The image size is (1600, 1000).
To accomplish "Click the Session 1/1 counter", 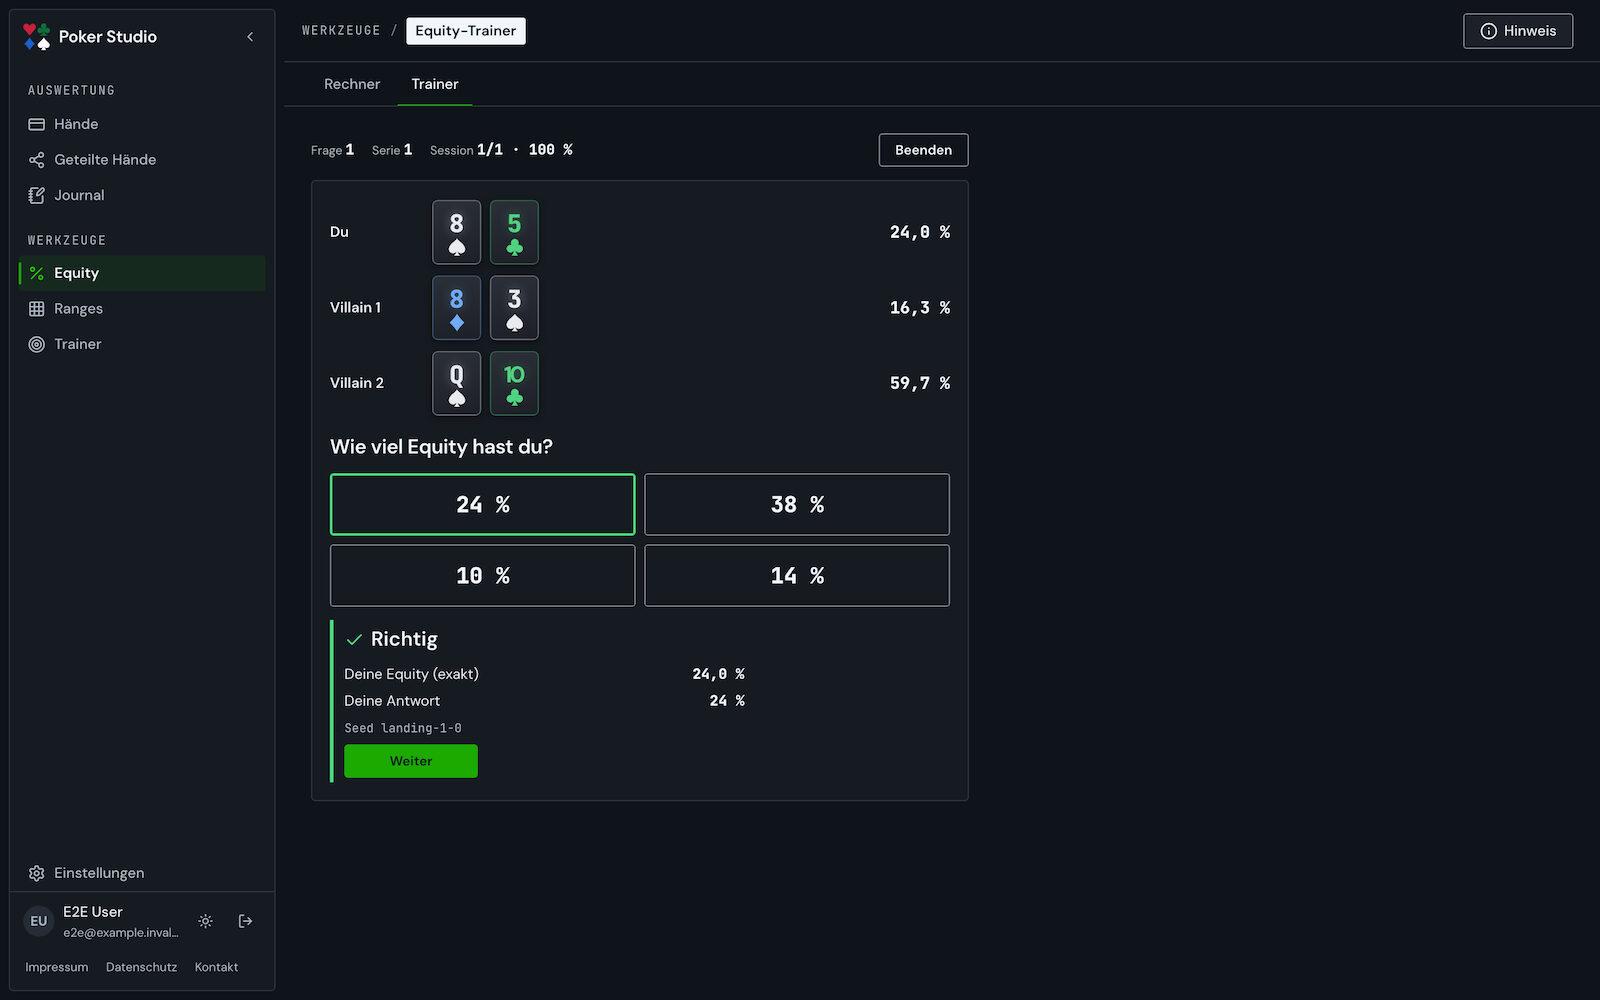I will (x=501, y=150).
